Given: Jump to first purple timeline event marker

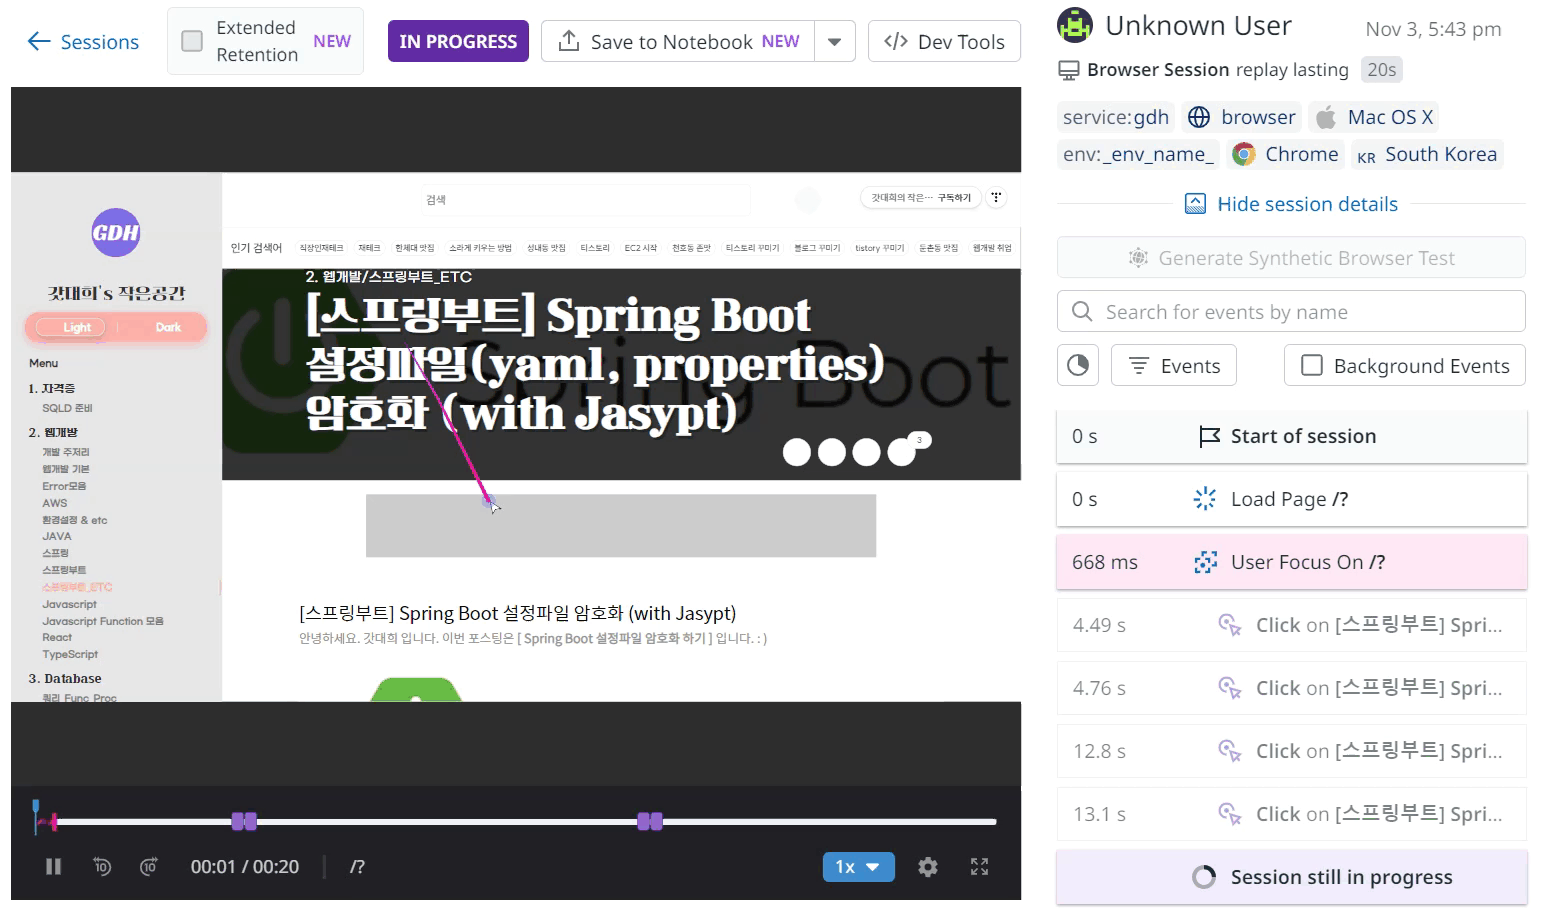Looking at the screenshot, I should click(x=244, y=822).
